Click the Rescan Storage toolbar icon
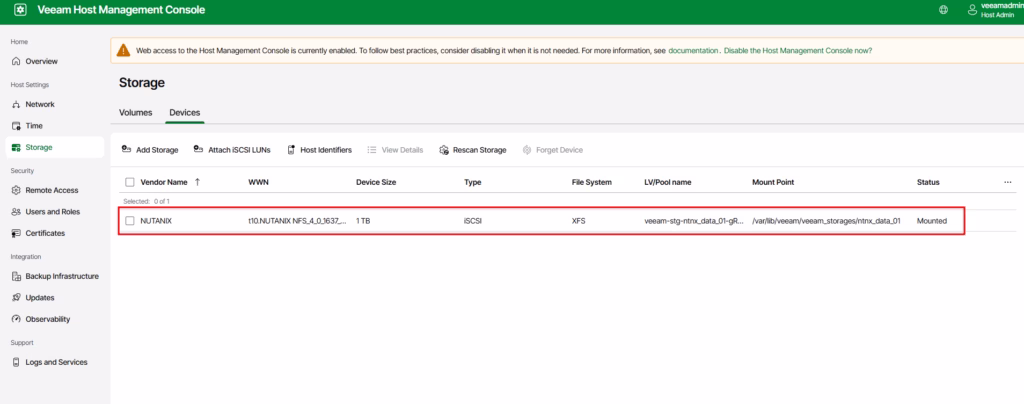 tap(444, 149)
